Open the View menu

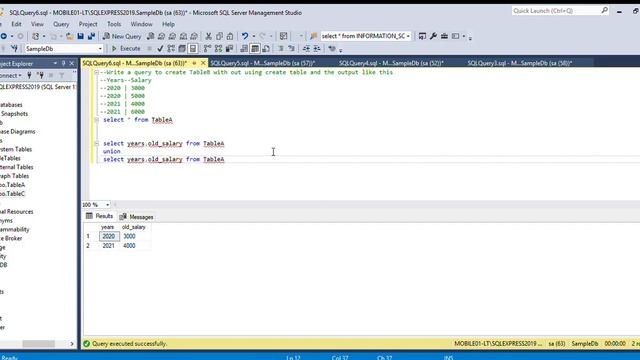click(37, 24)
